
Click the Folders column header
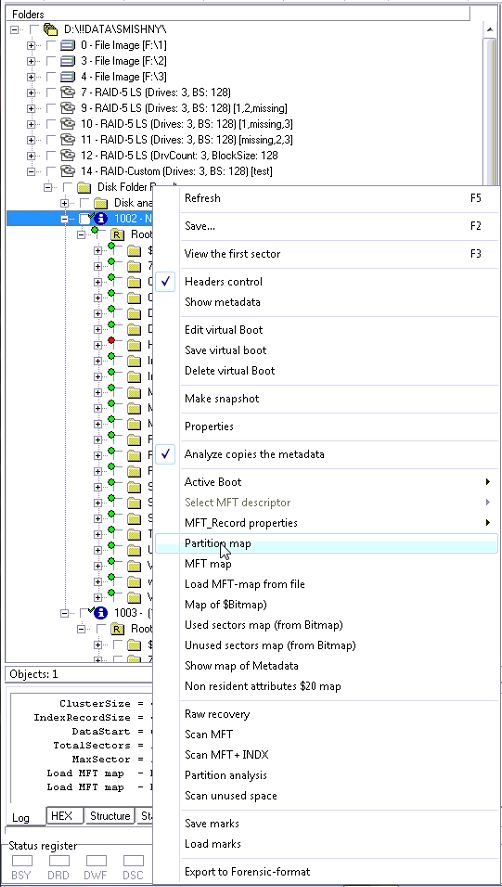click(x=239, y=14)
